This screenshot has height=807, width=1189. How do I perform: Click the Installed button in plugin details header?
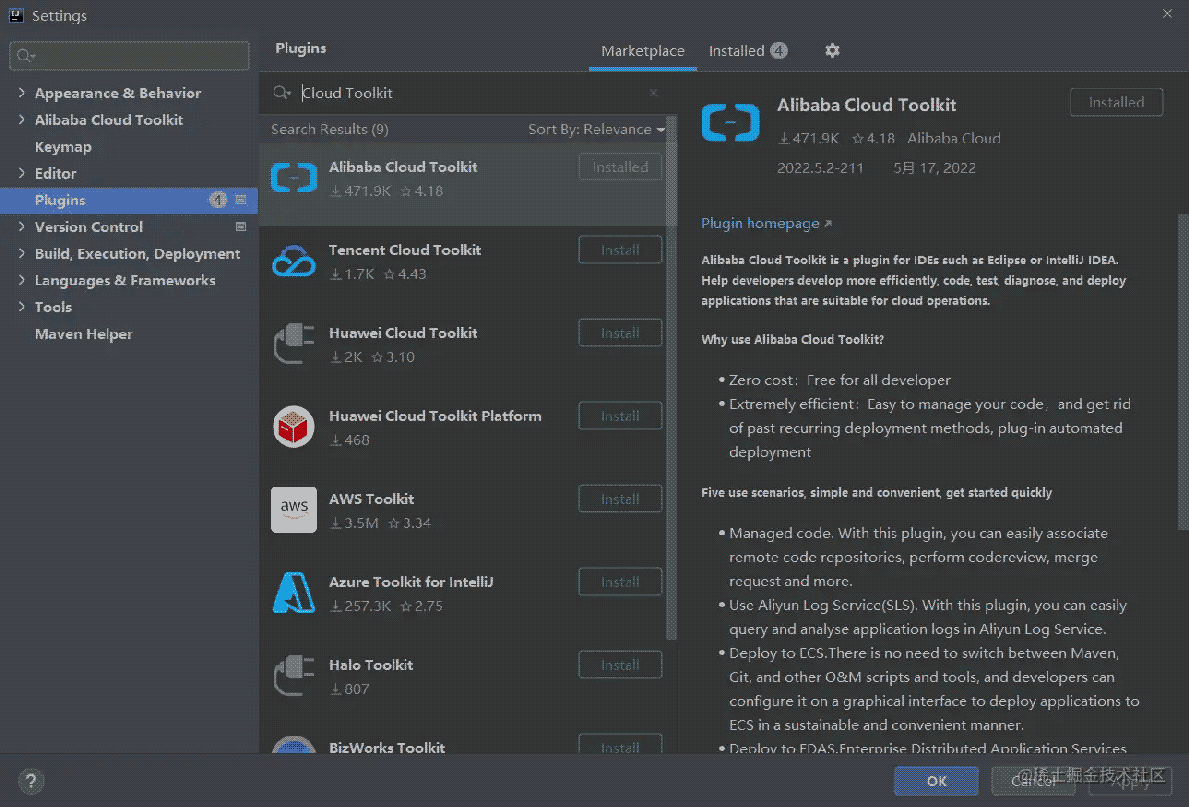[x=1116, y=102]
